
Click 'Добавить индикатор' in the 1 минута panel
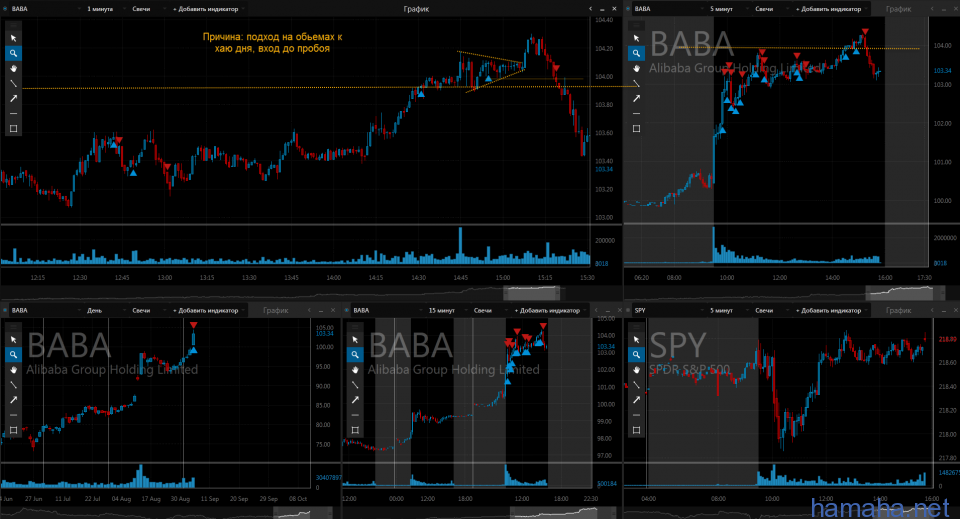pyautogui.click(x=206, y=9)
